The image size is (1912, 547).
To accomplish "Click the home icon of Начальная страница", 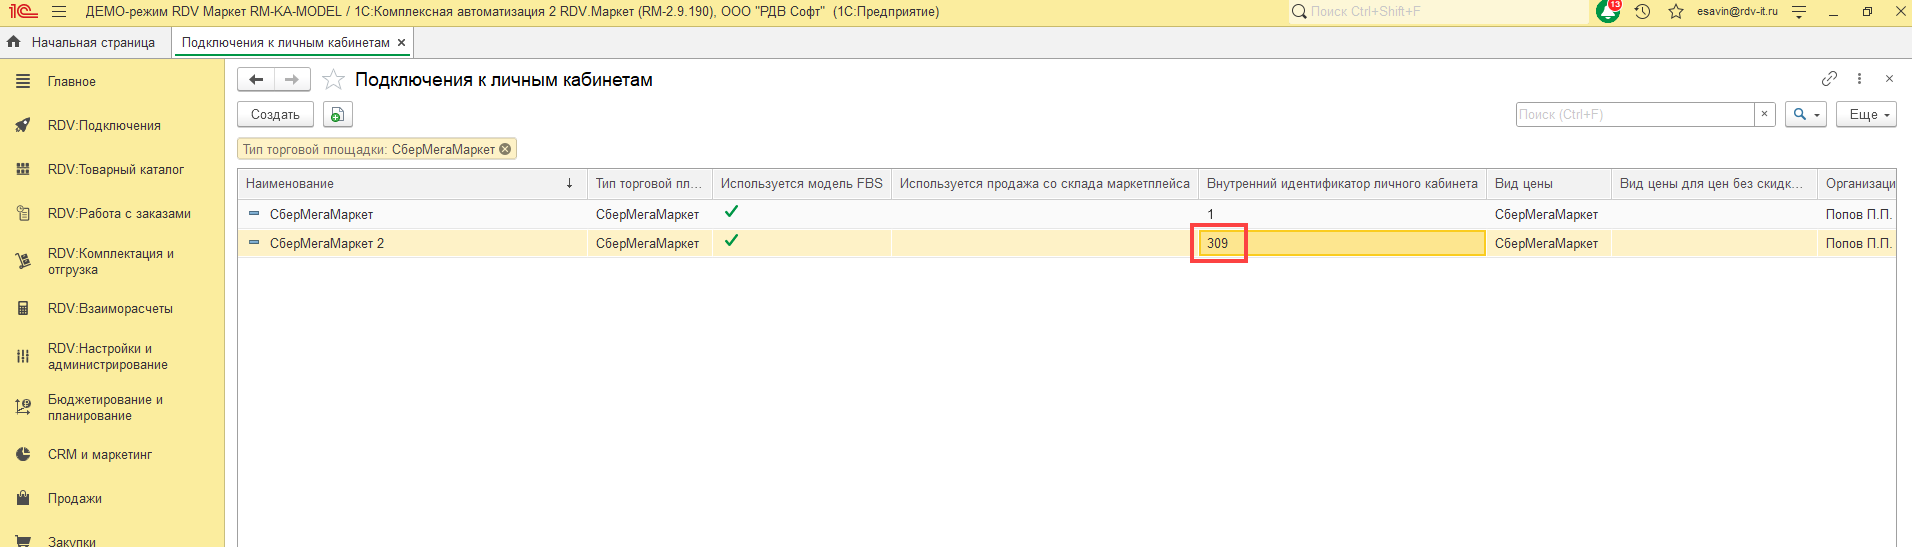I will pos(14,42).
